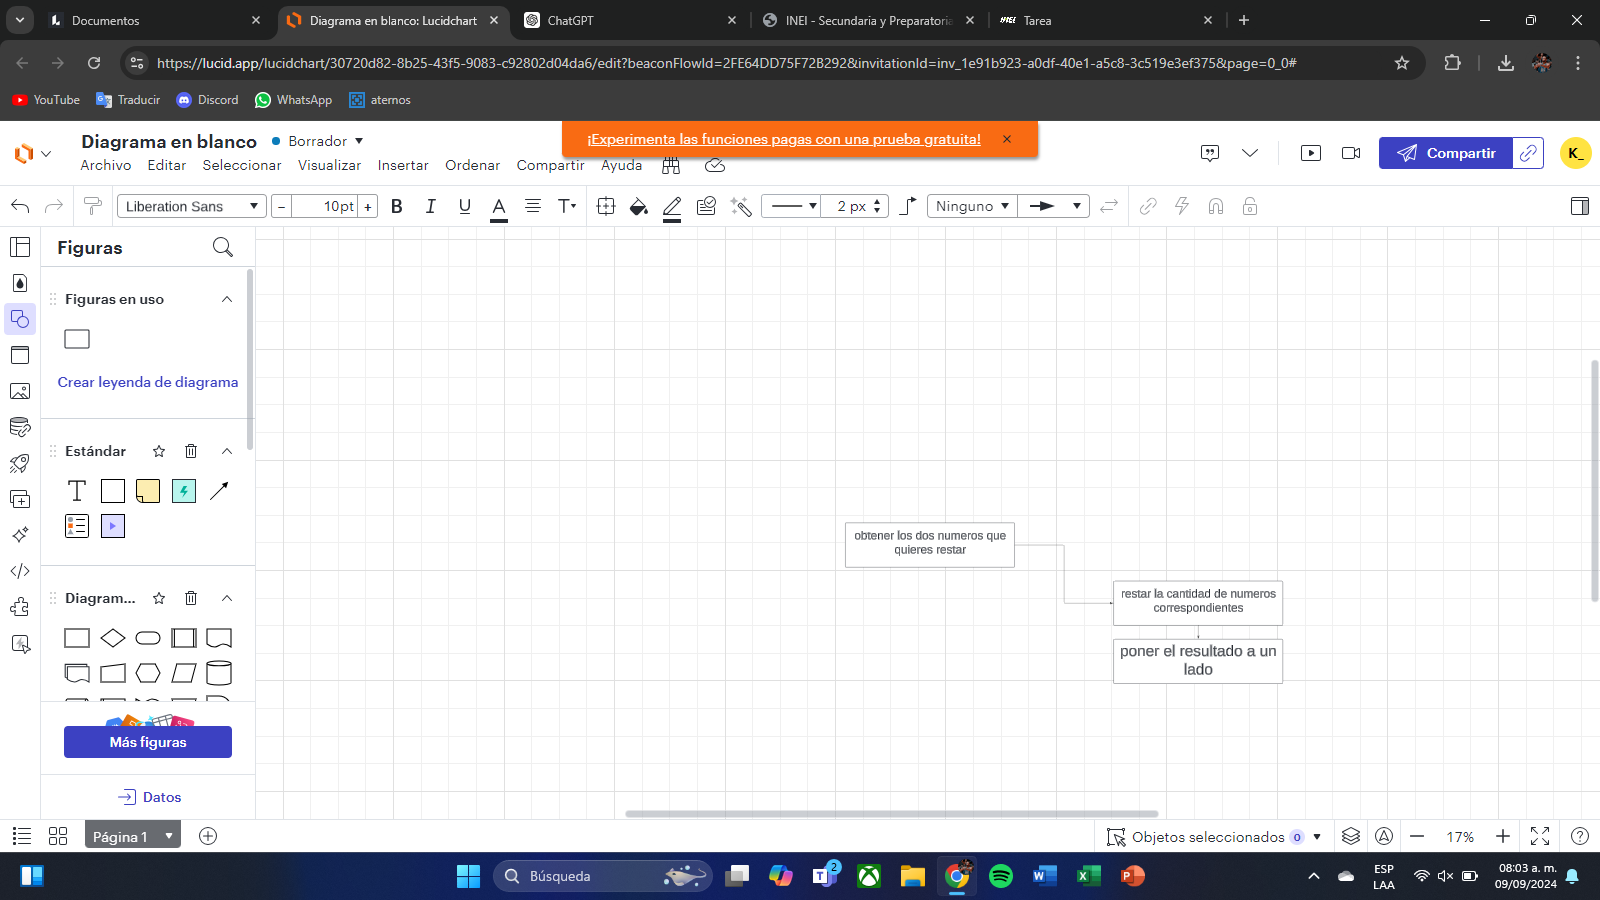Viewport: 1600px width, 900px height.
Task: Select the fill color paint bucket
Action: [x=638, y=206]
